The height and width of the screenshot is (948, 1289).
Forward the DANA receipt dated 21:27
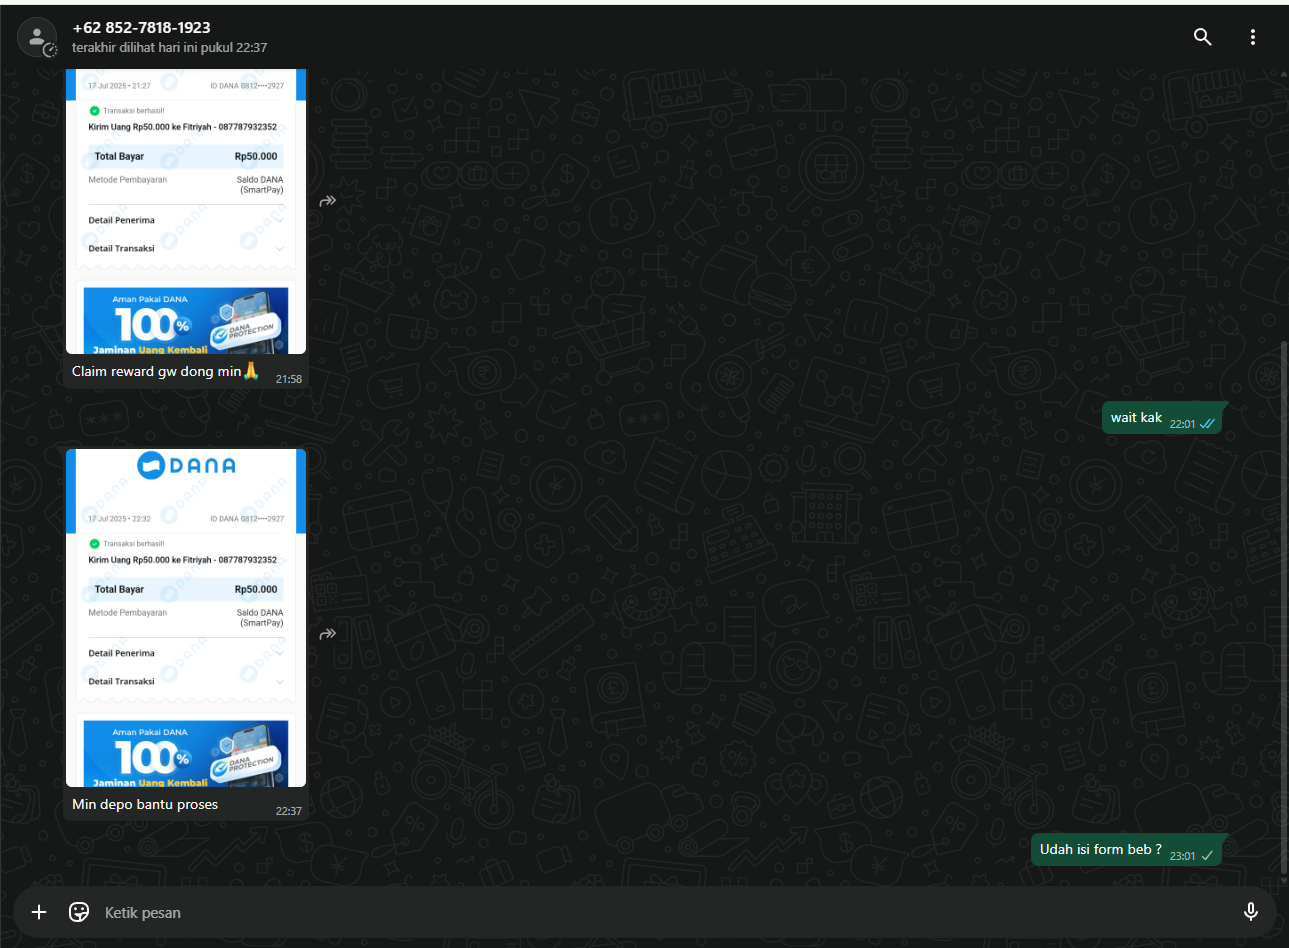tap(328, 201)
